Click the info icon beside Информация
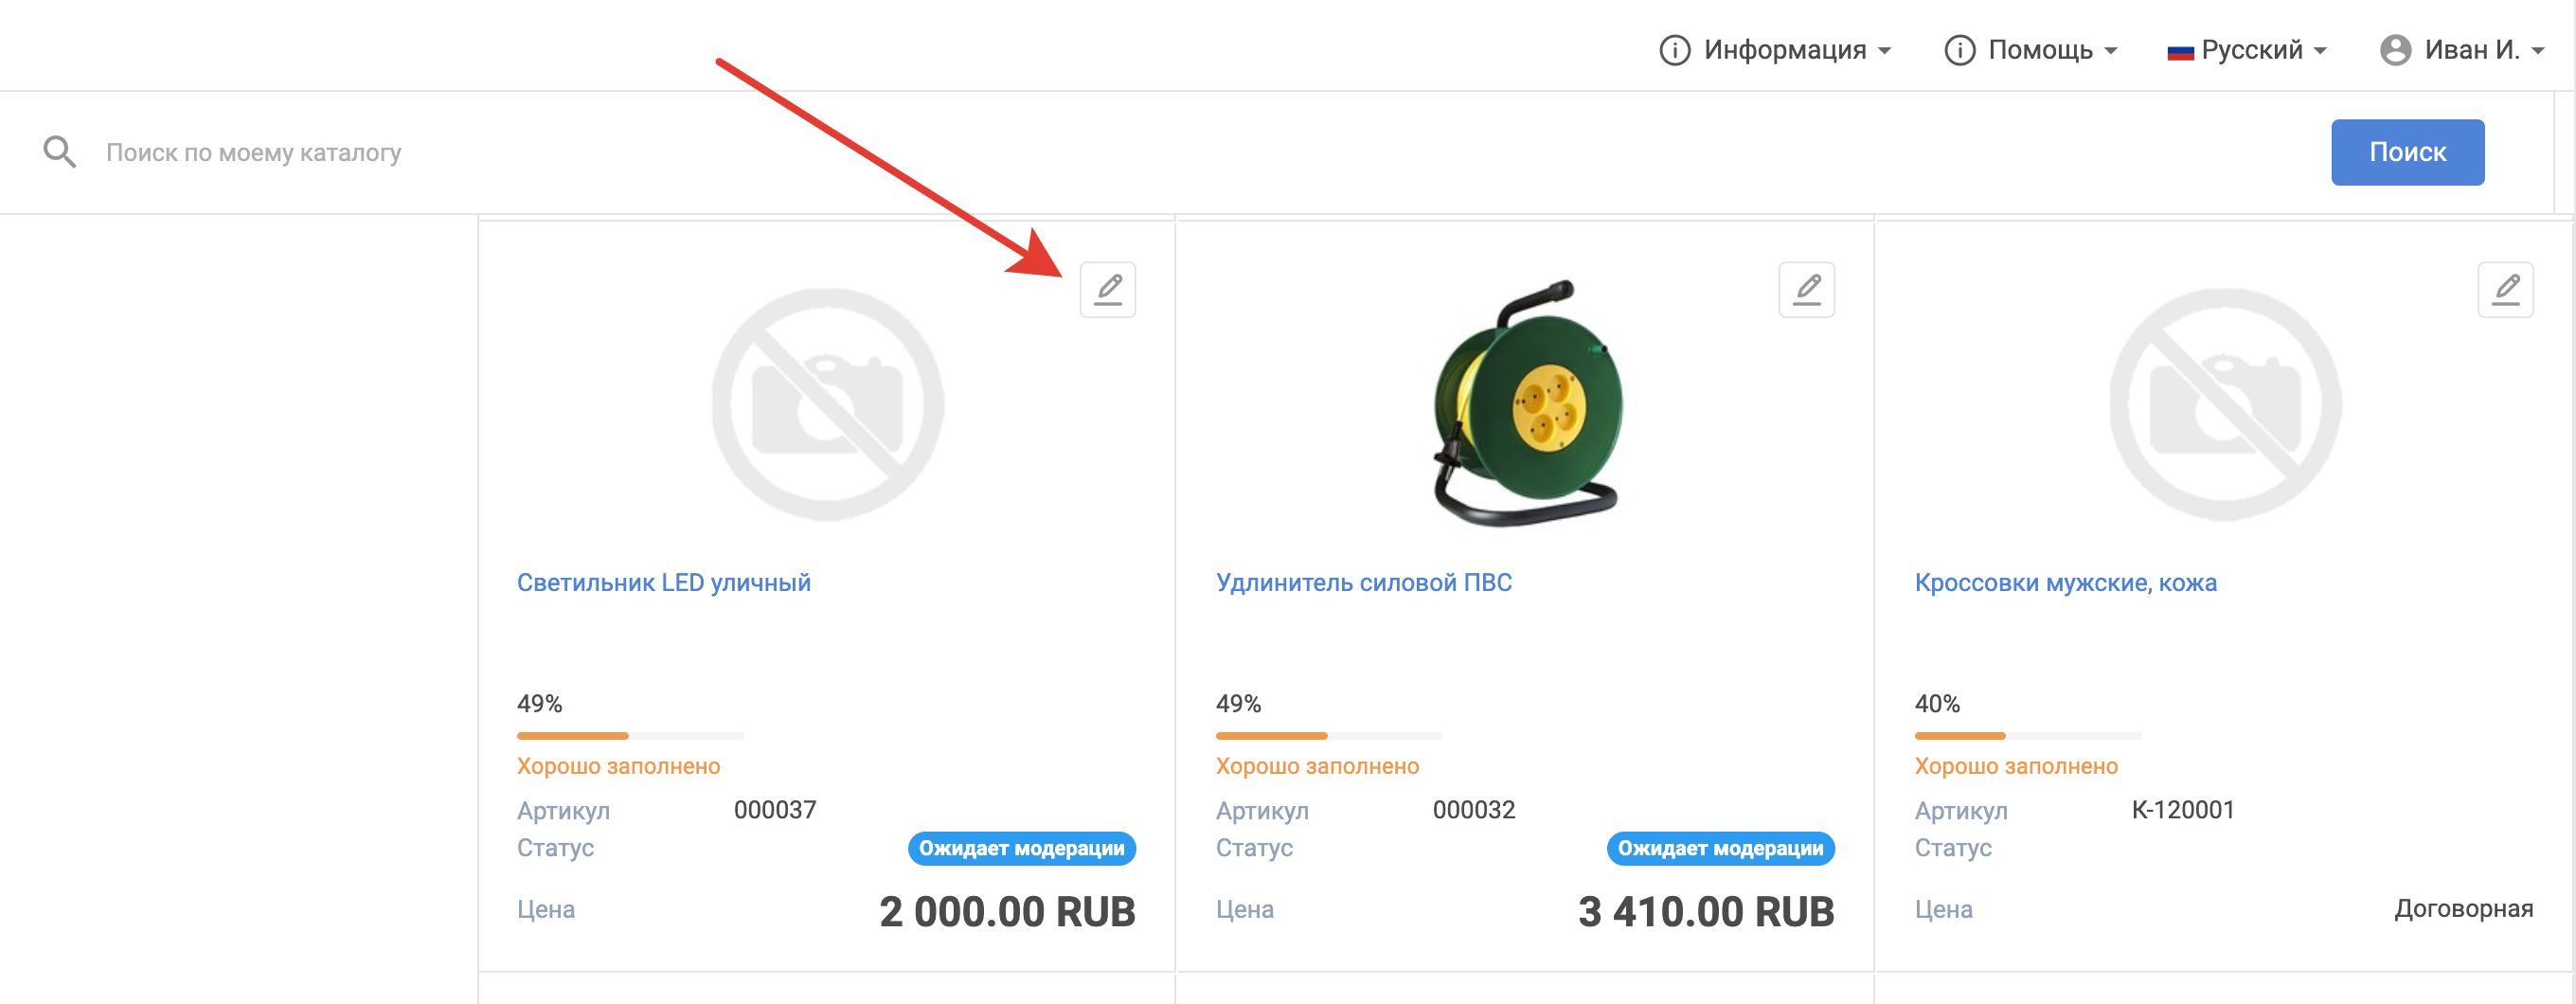 point(1674,50)
